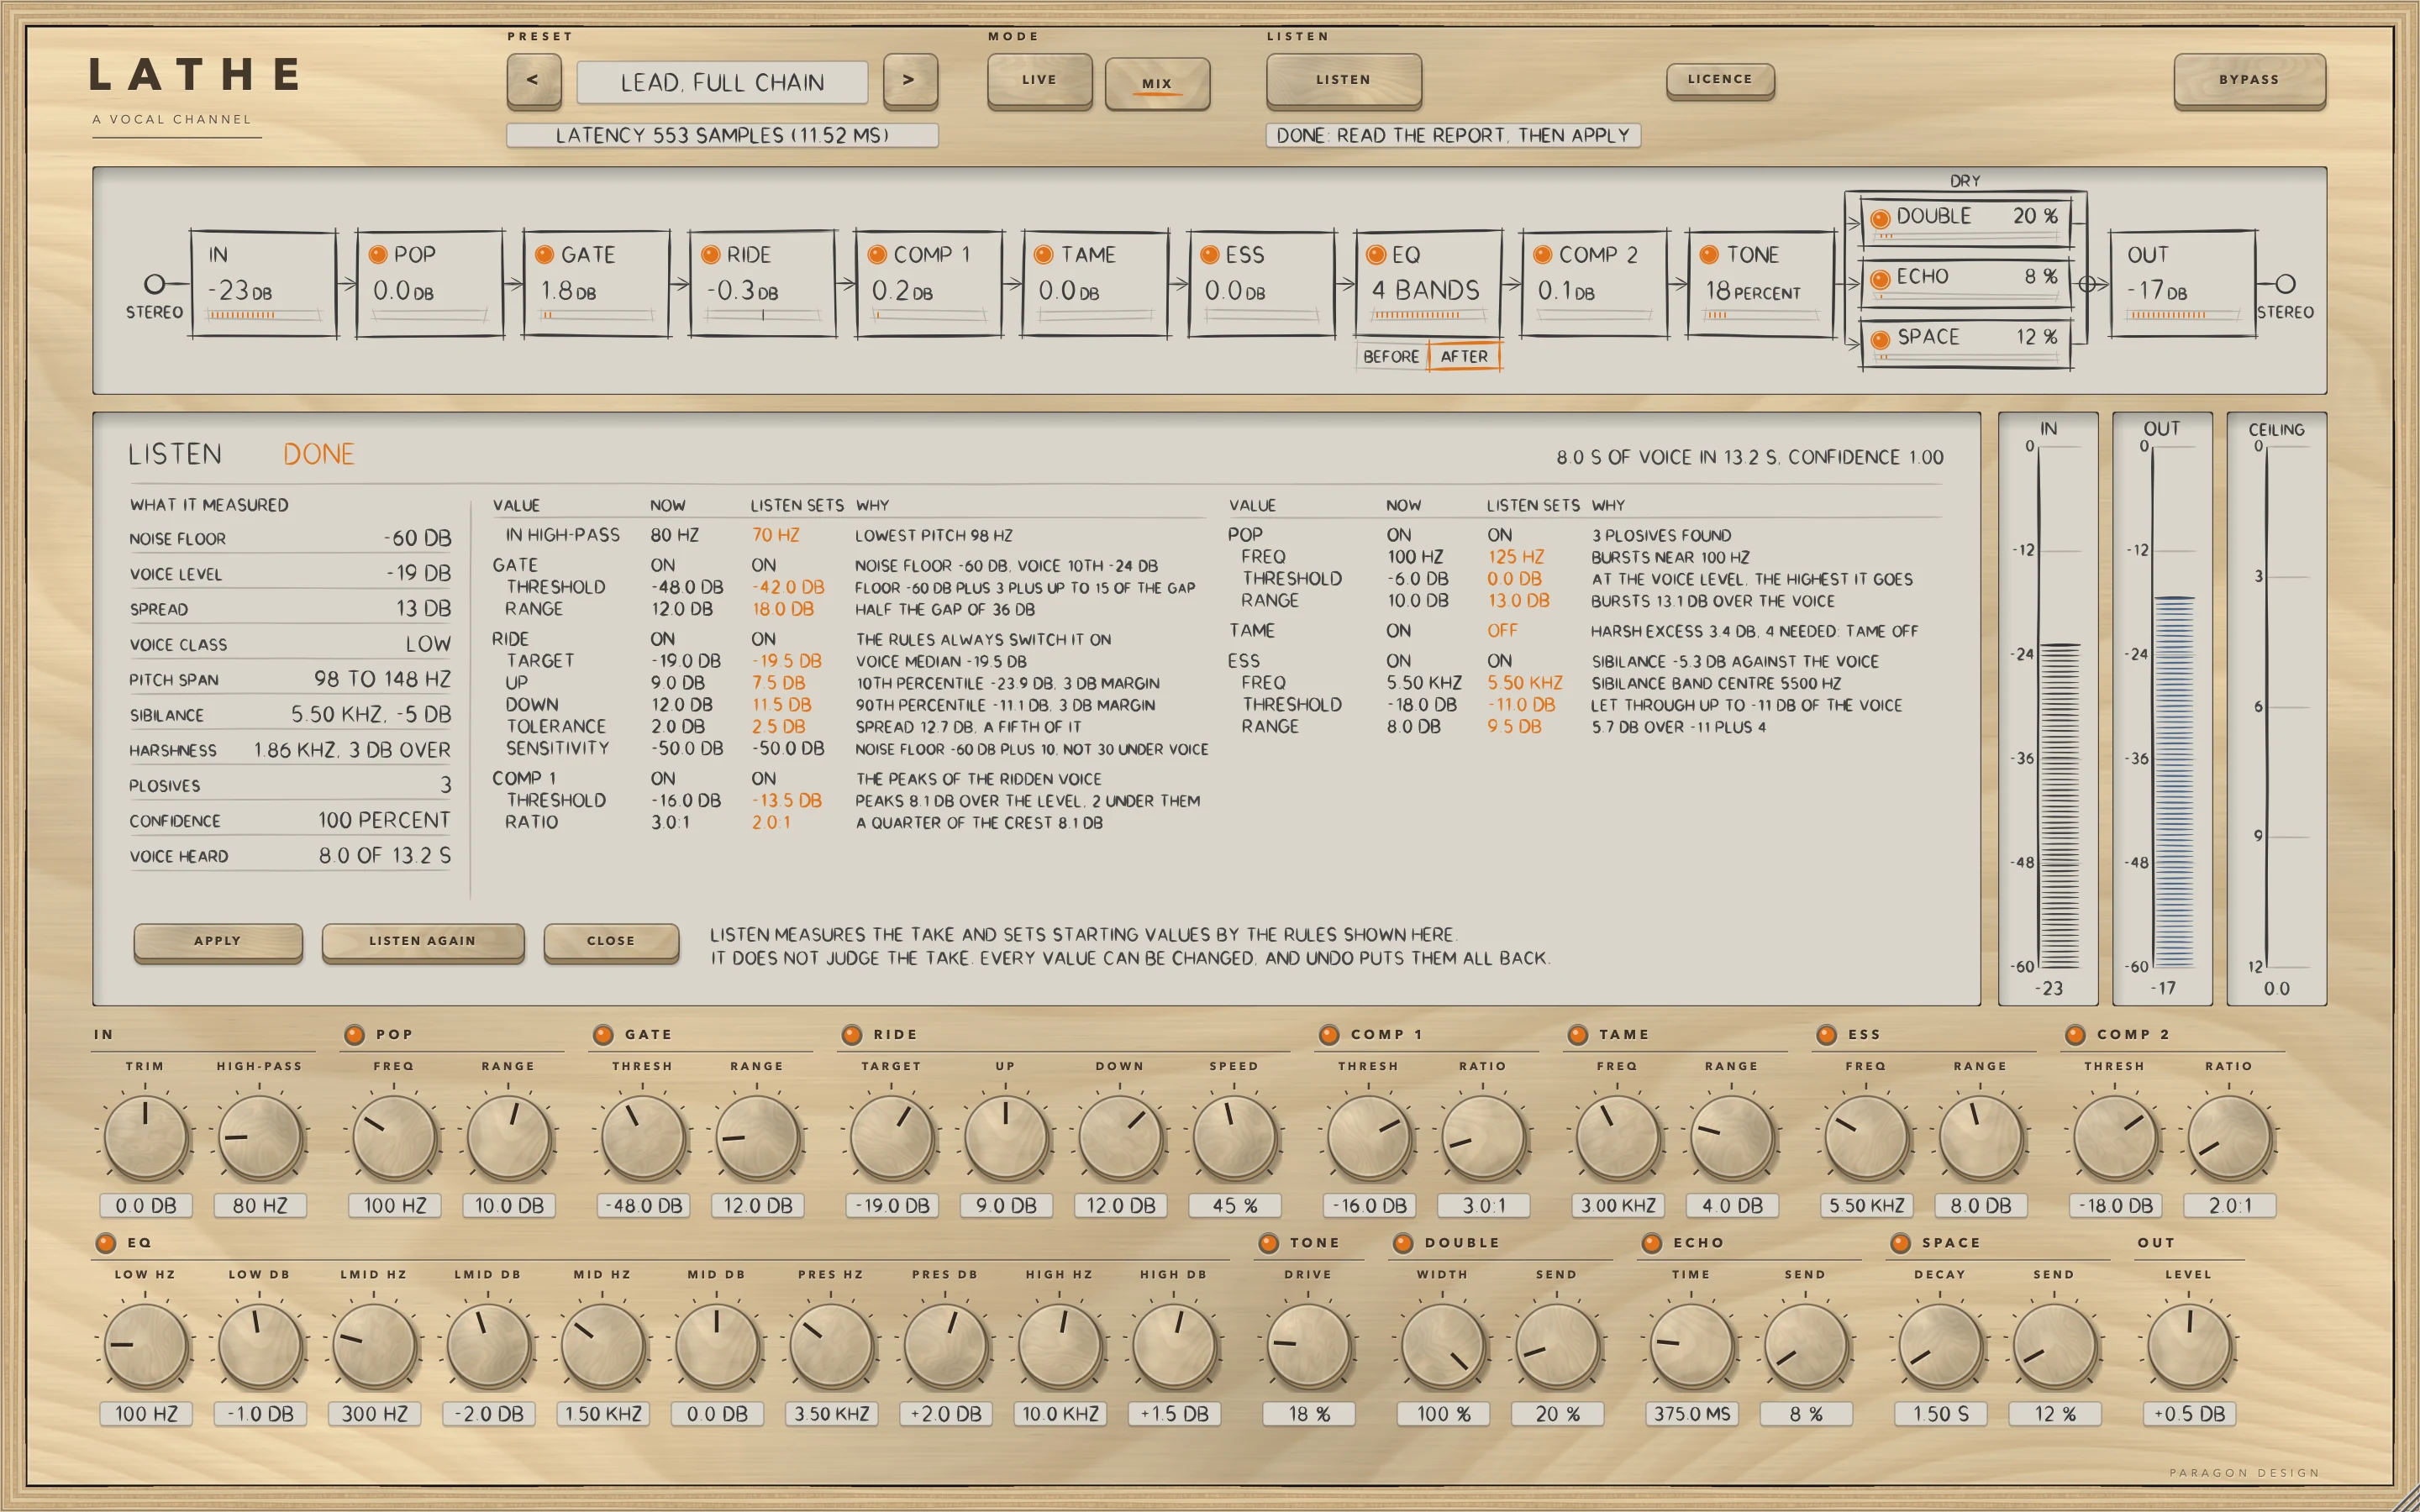2420x1512 pixels.
Task: Go to the next preset with the > arrow
Action: pos(910,81)
